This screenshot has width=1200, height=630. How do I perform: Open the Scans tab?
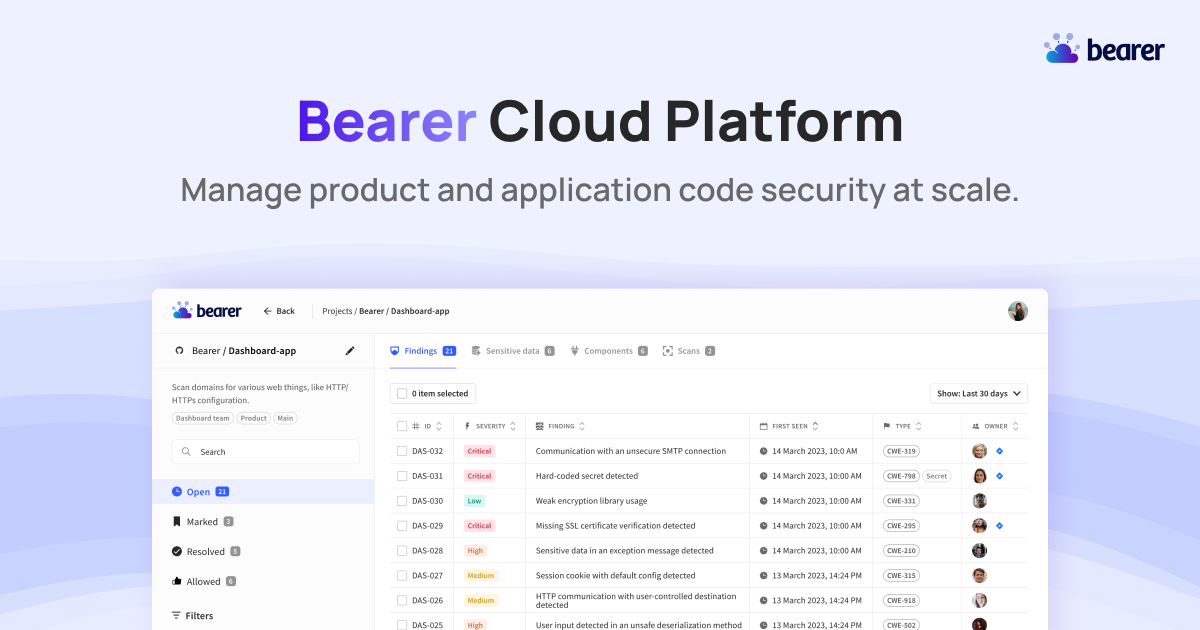point(689,351)
